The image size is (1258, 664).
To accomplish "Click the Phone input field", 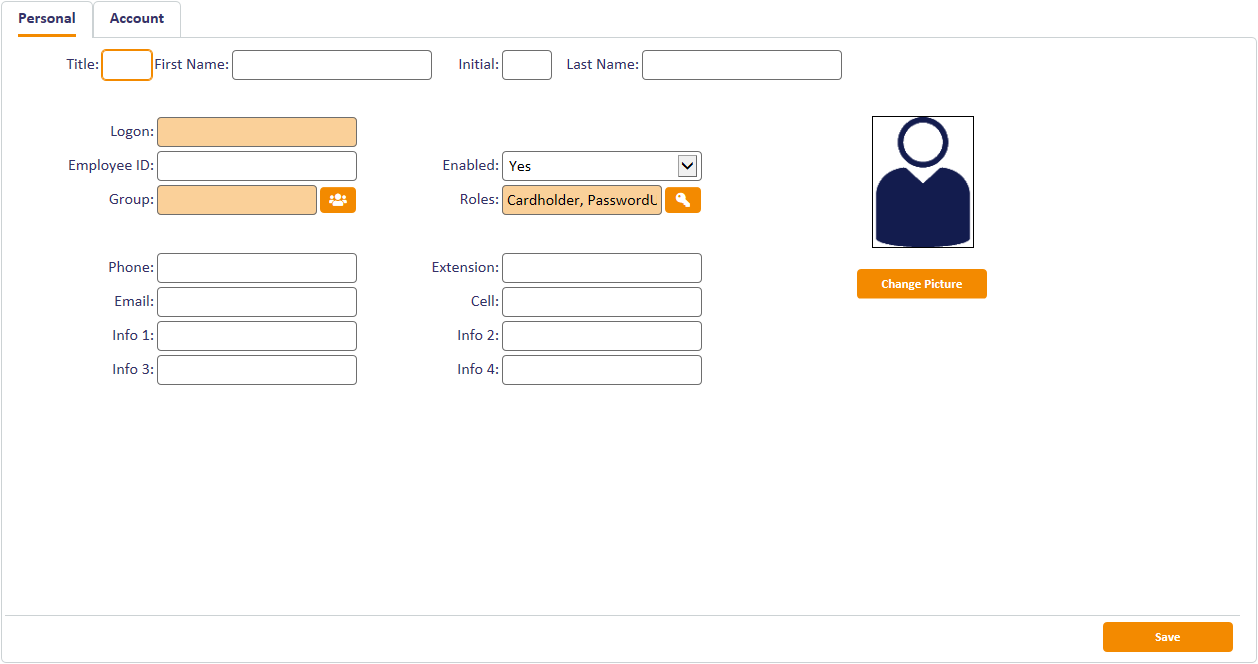I will [x=256, y=268].
